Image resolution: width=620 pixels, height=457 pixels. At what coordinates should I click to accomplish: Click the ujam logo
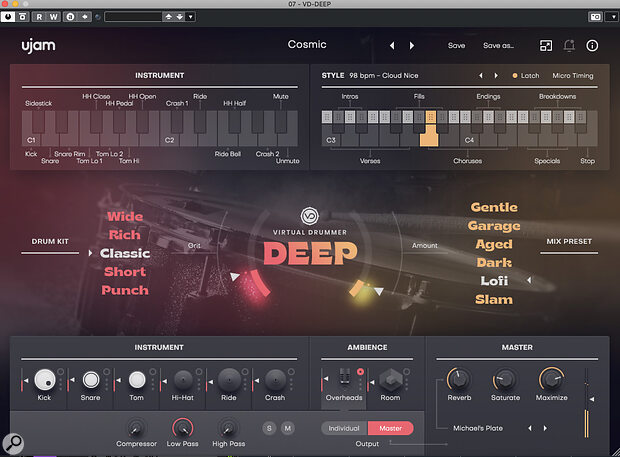pyautogui.click(x=38, y=46)
